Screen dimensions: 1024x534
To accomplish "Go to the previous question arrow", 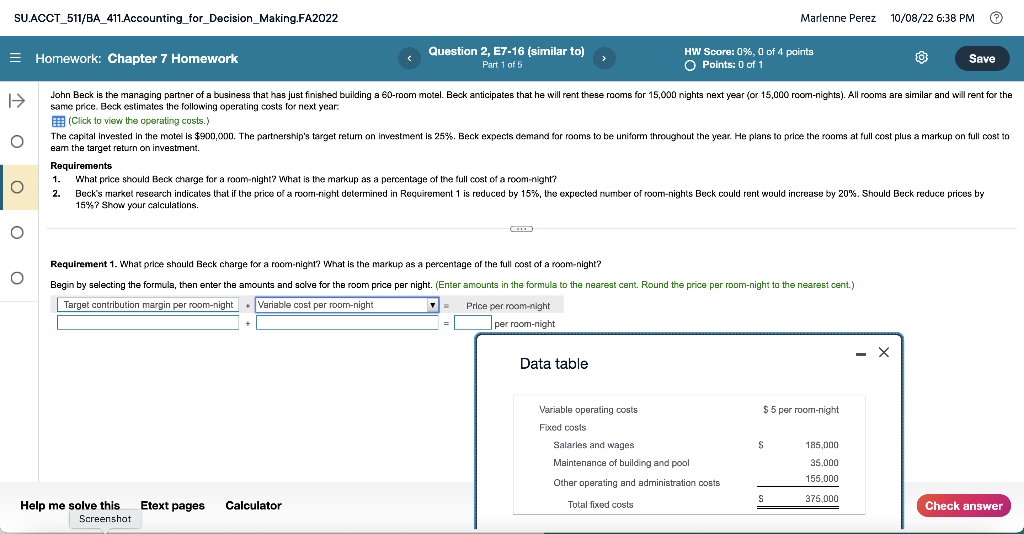I will point(409,58).
